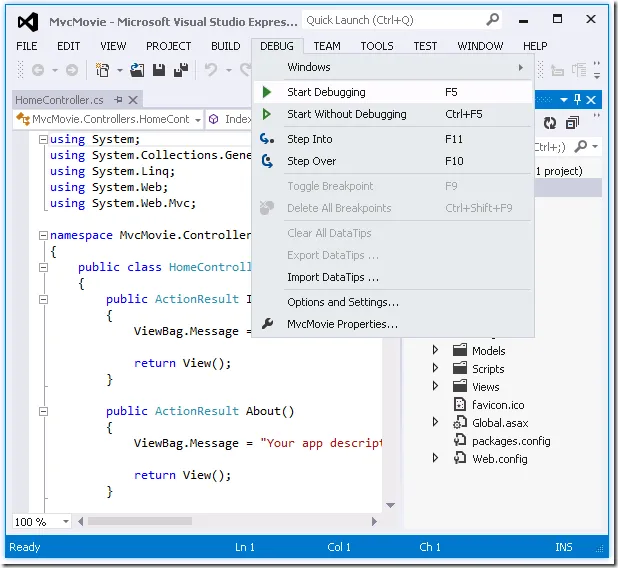Click the Step Into arrow icon
Screen dimensions: 618x568
pyautogui.click(x=267, y=139)
